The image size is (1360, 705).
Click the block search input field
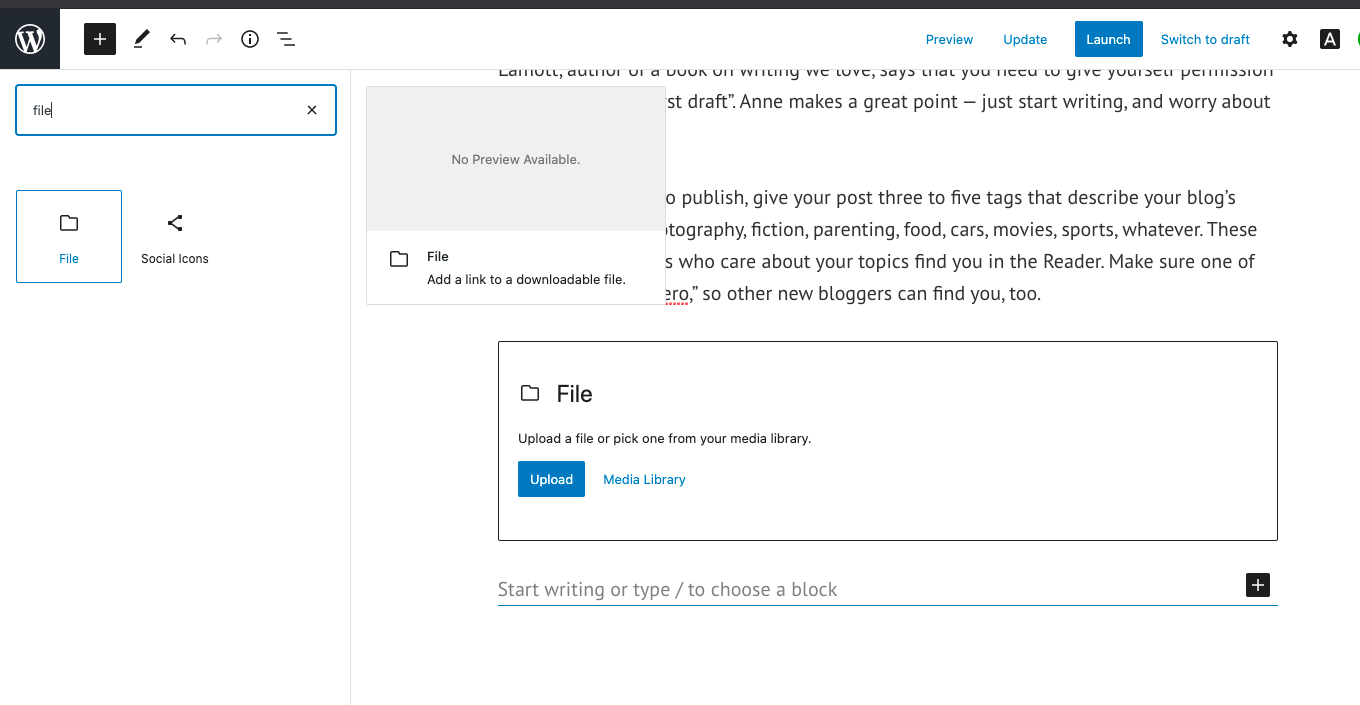pyautogui.click(x=160, y=110)
